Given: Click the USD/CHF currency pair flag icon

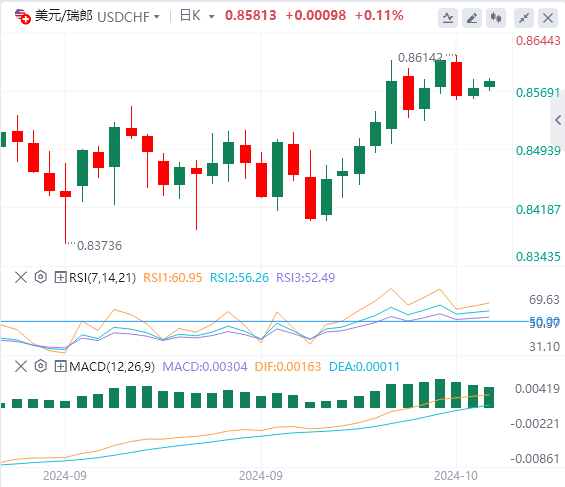Looking at the screenshot, I should [23, 16].
